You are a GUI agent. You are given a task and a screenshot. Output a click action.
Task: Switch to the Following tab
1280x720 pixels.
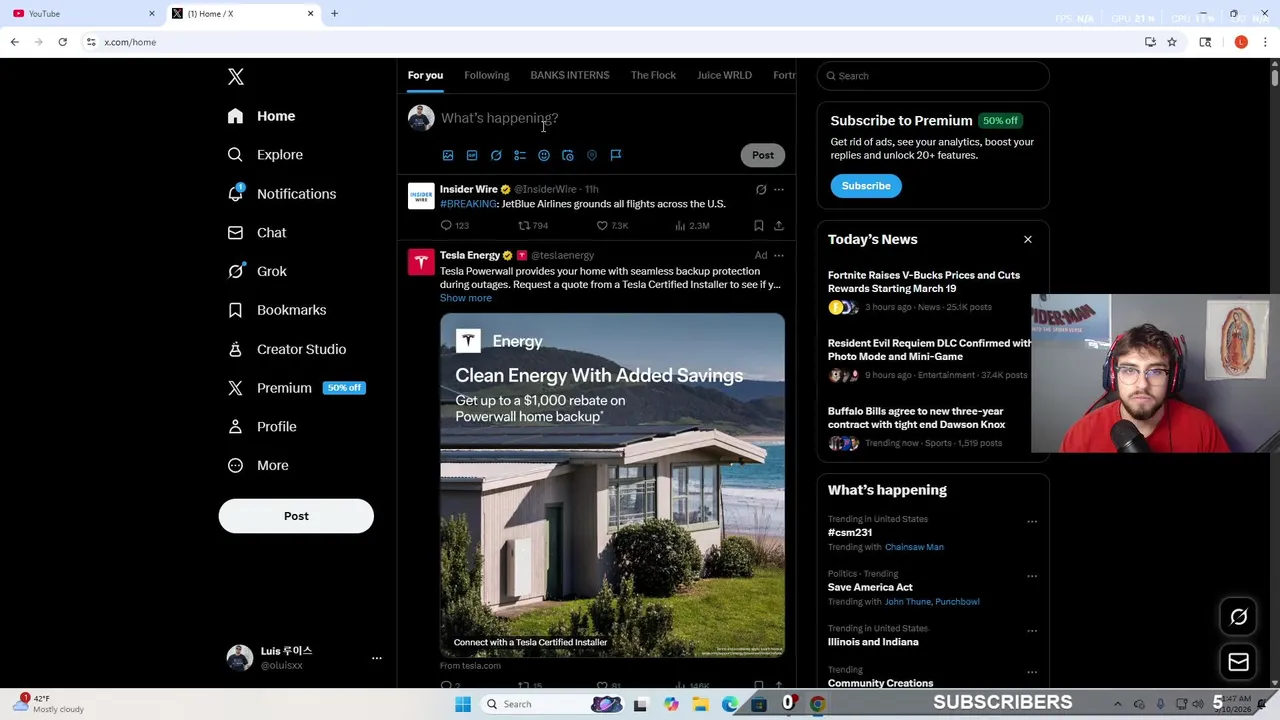tap(487, 75)
